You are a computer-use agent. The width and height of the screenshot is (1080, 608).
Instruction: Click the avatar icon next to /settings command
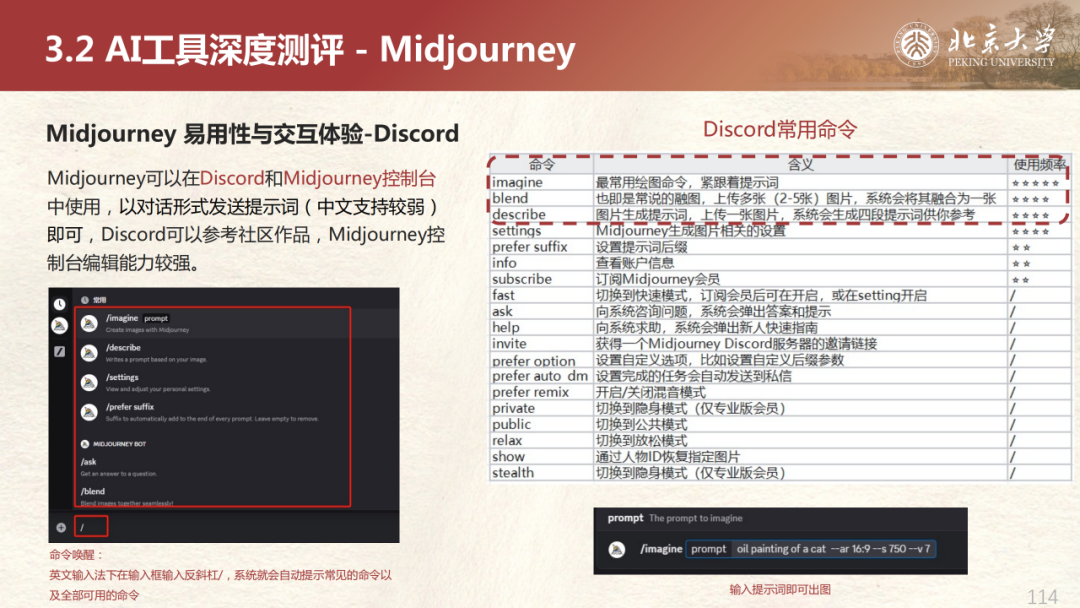[89, 382]
